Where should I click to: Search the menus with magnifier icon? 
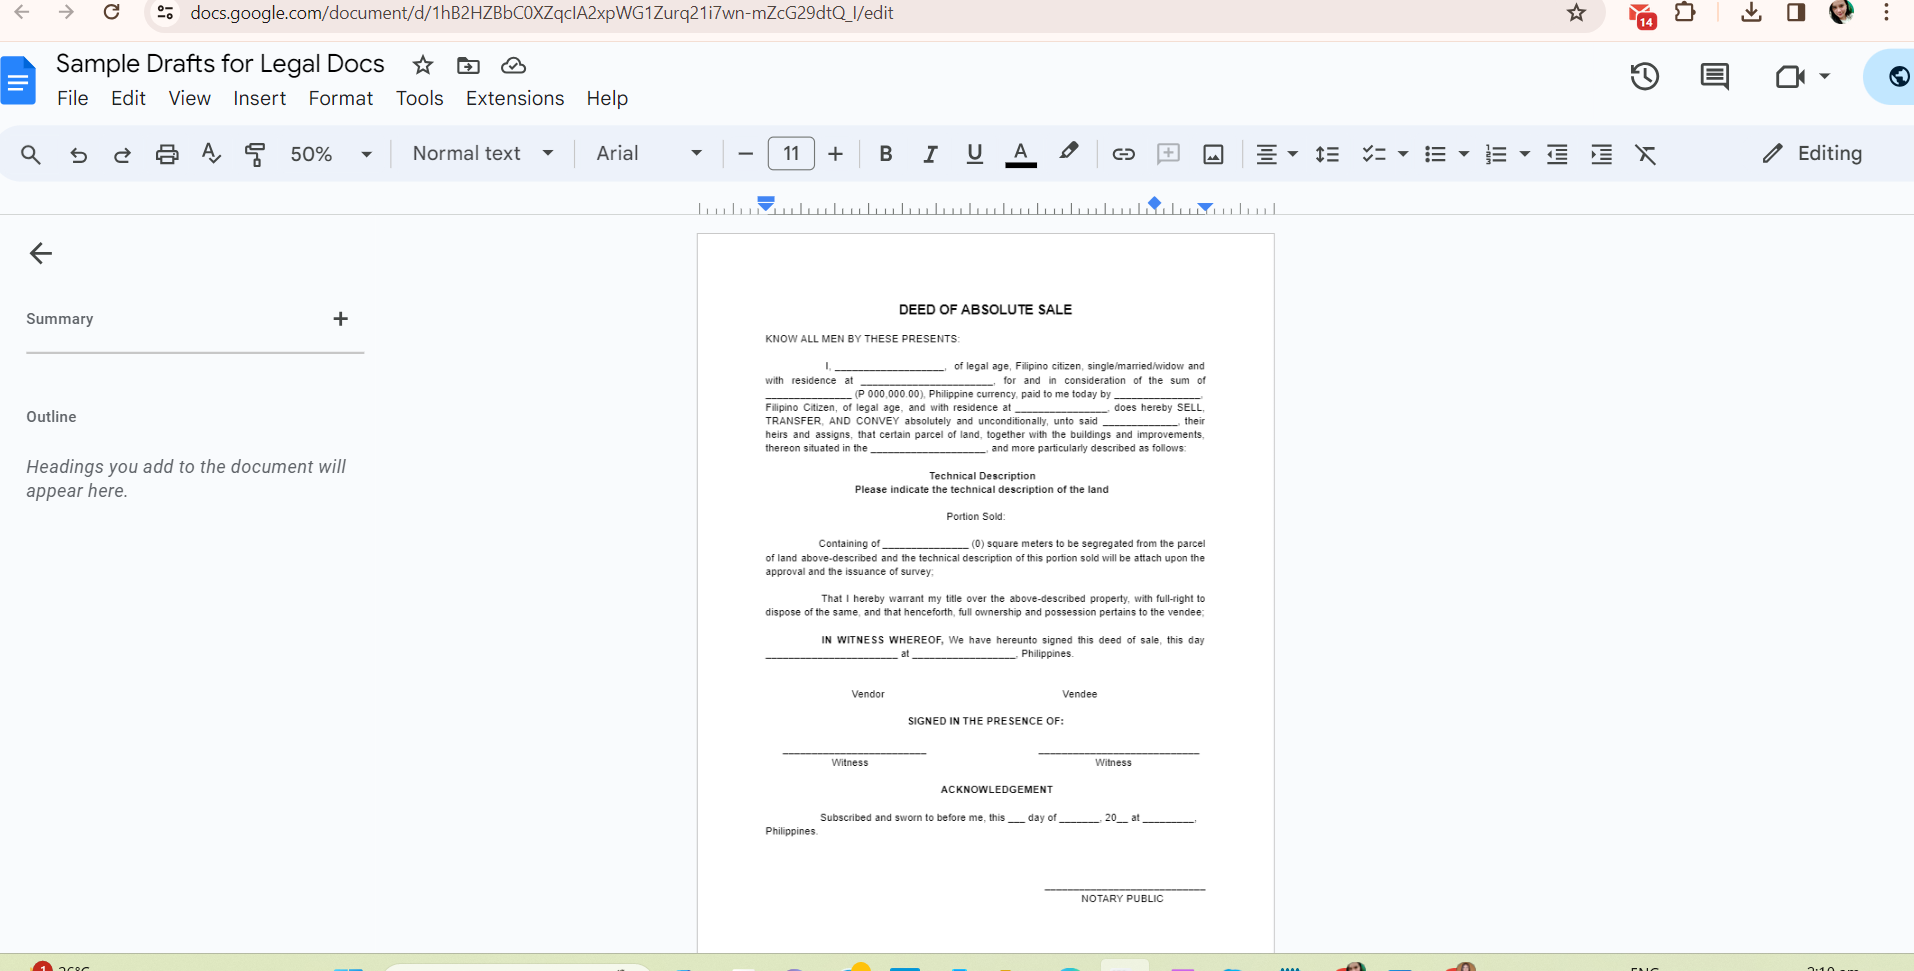[31, 154]
